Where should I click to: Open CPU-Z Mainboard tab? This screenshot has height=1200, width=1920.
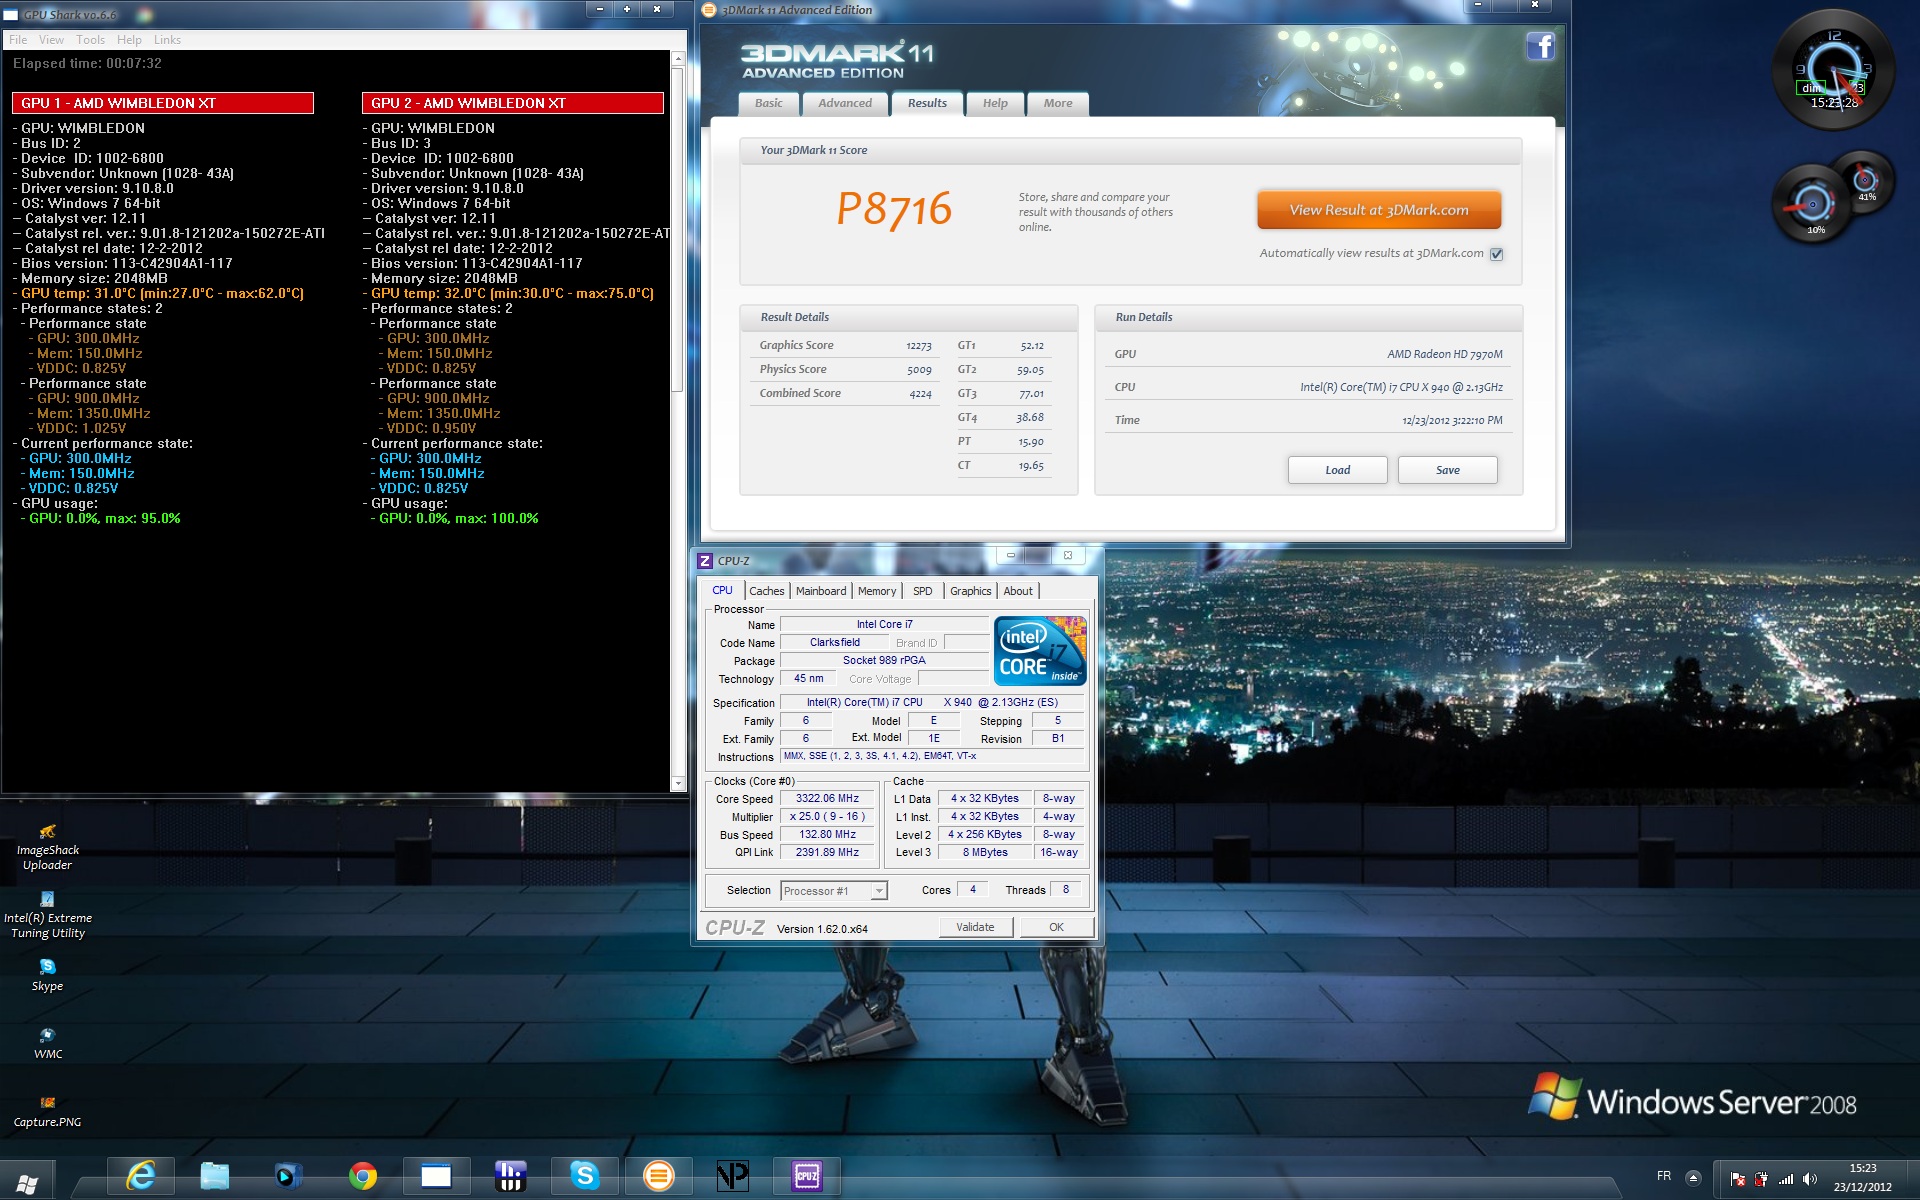(821, 591)
